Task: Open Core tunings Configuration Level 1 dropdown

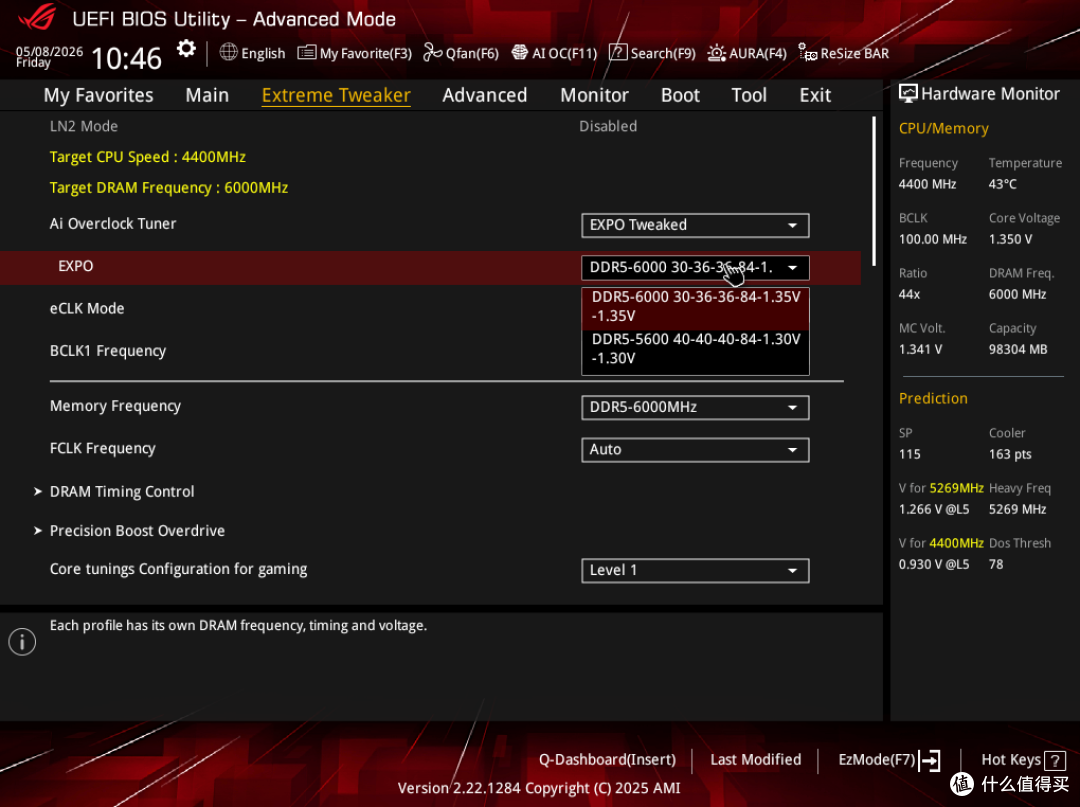Action: (695, 570)
